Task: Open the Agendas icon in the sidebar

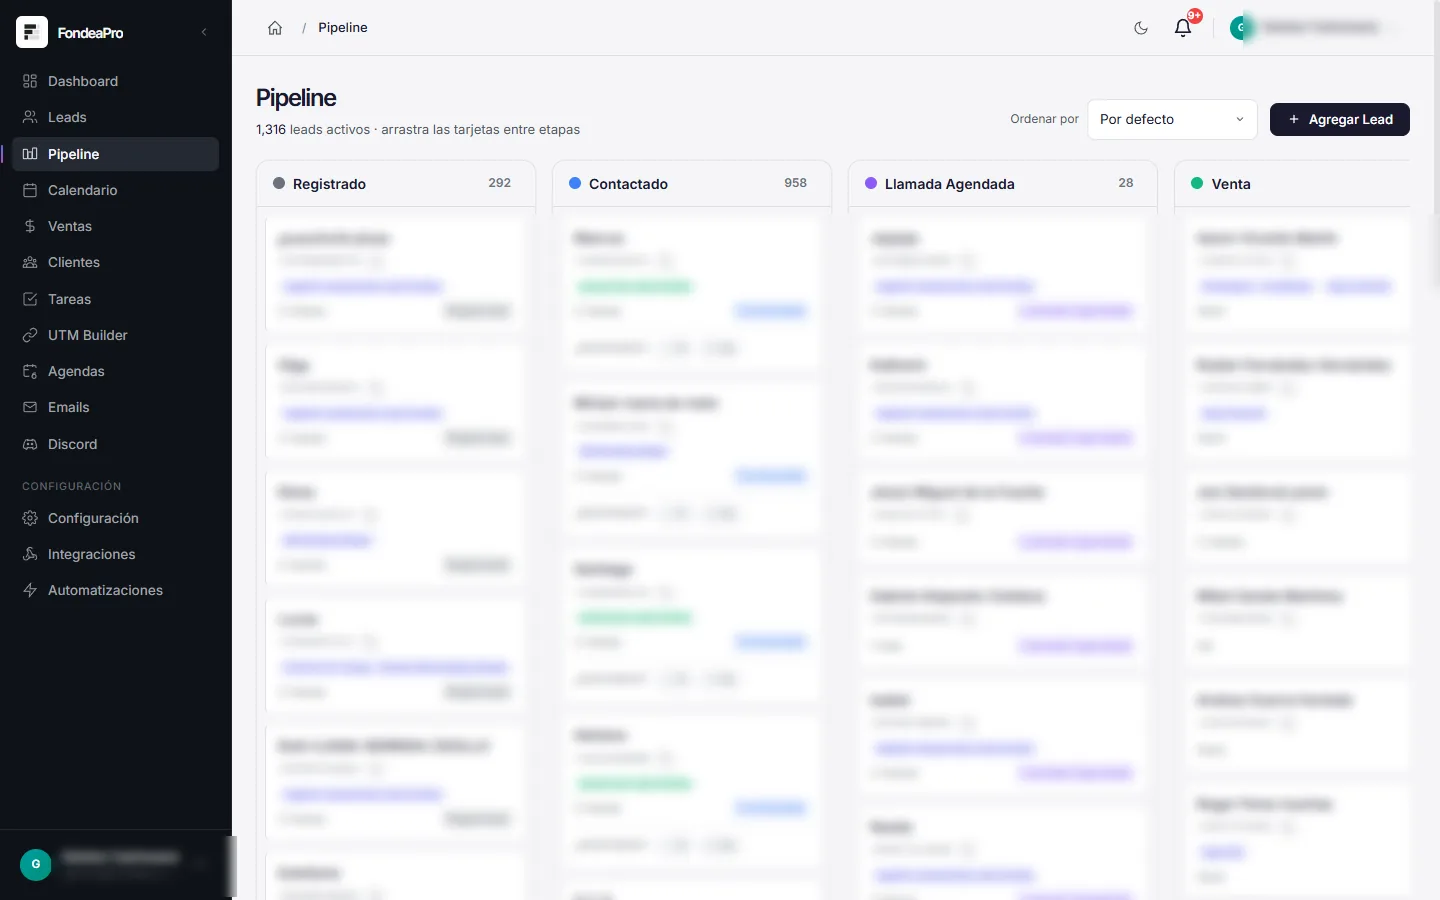Action: (30, 371)
